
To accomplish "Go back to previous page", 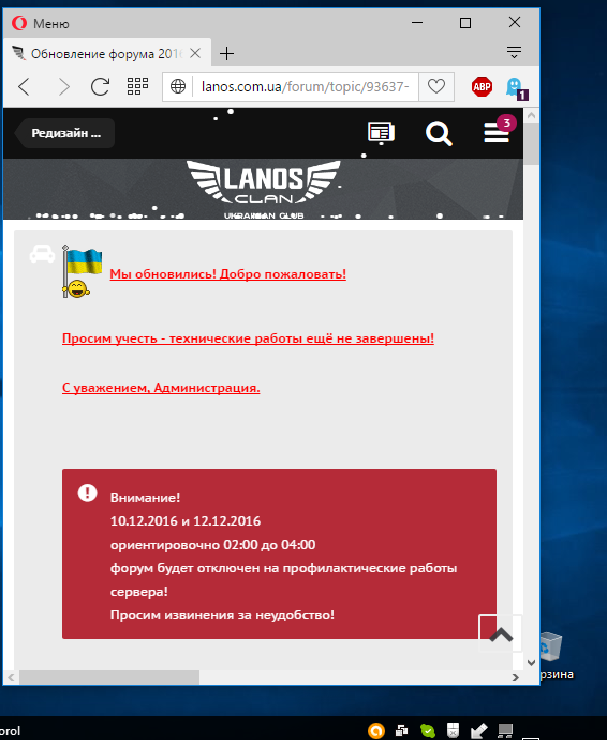I will pos(25,87).
